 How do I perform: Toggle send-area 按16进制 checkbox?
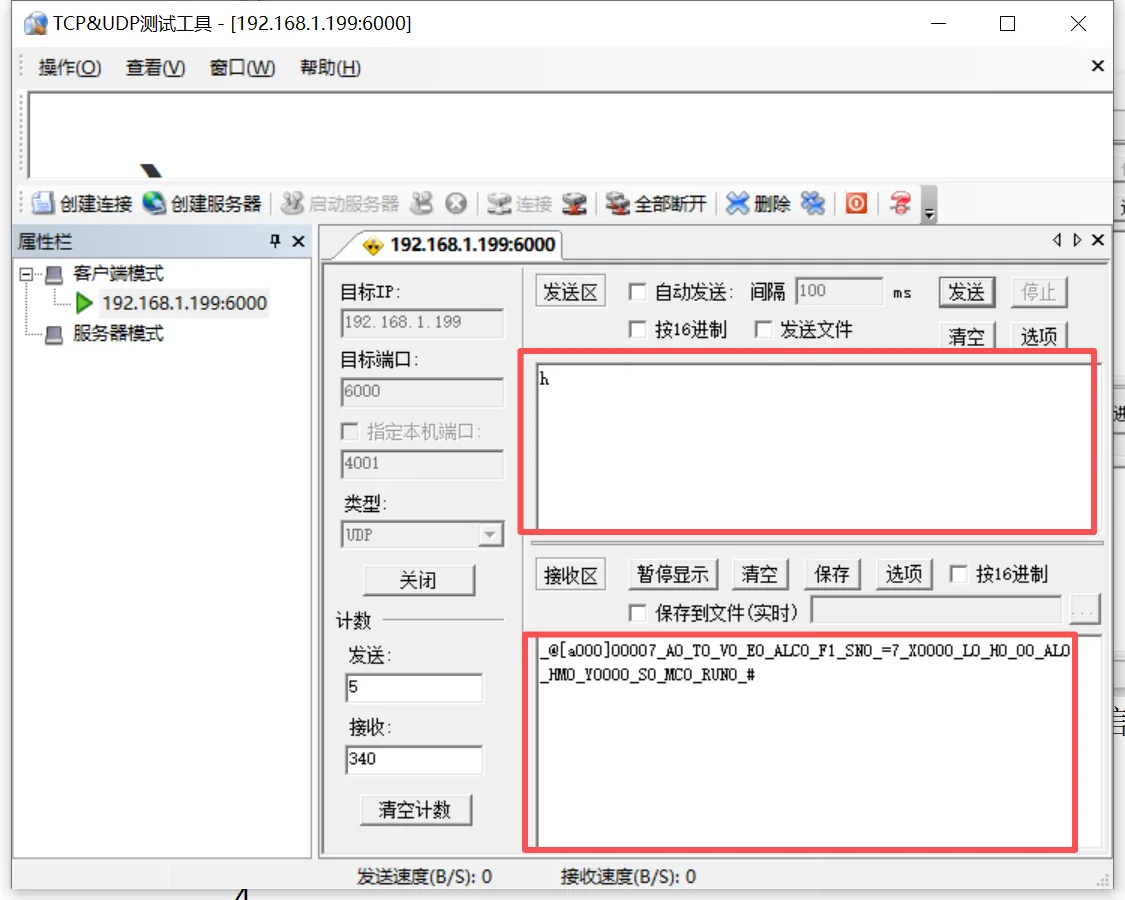(x=637, y=329)
